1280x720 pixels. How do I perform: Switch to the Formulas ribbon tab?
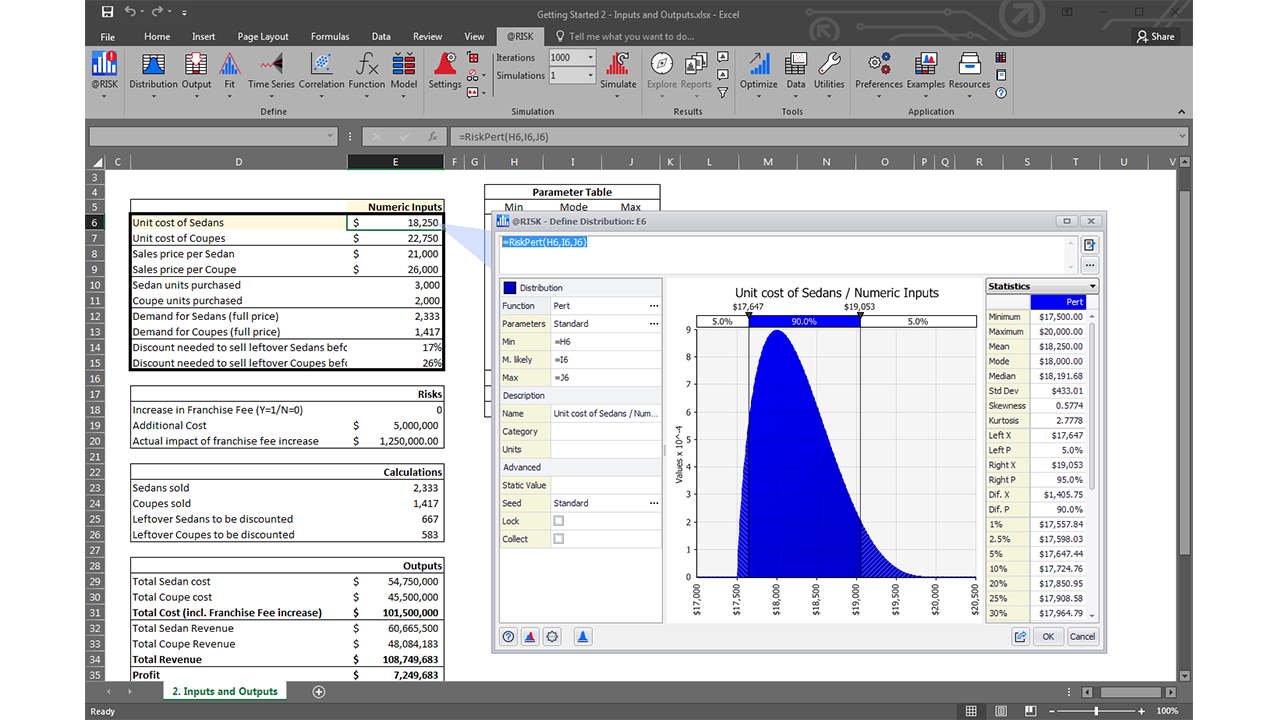(329, 35)
